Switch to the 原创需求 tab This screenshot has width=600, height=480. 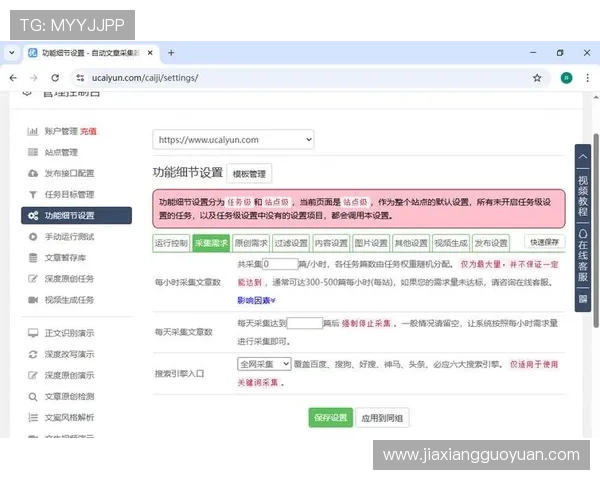[251, 243]
